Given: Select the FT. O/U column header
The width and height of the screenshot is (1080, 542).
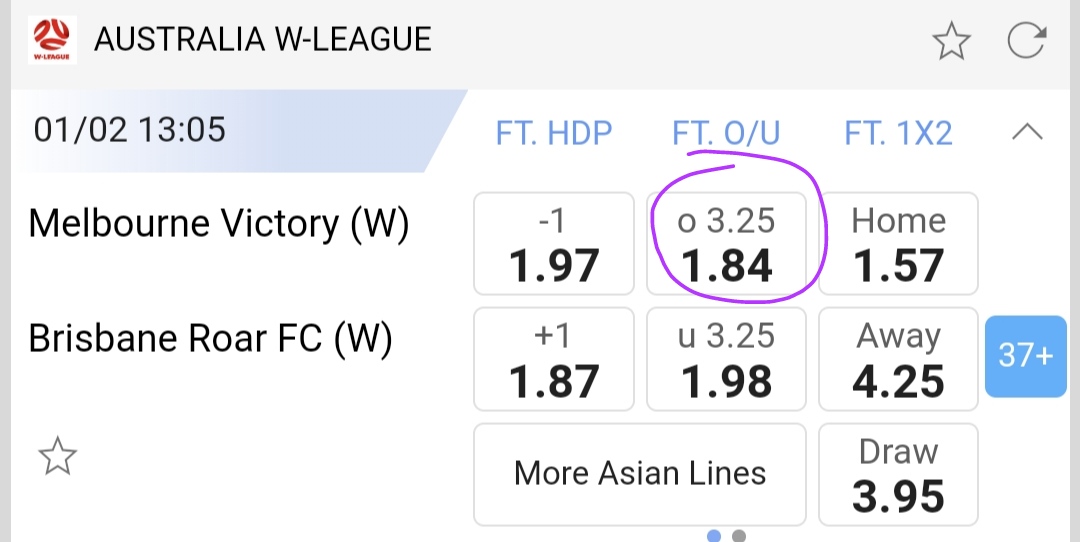Looking at the screenshot, I should [726, 133].
